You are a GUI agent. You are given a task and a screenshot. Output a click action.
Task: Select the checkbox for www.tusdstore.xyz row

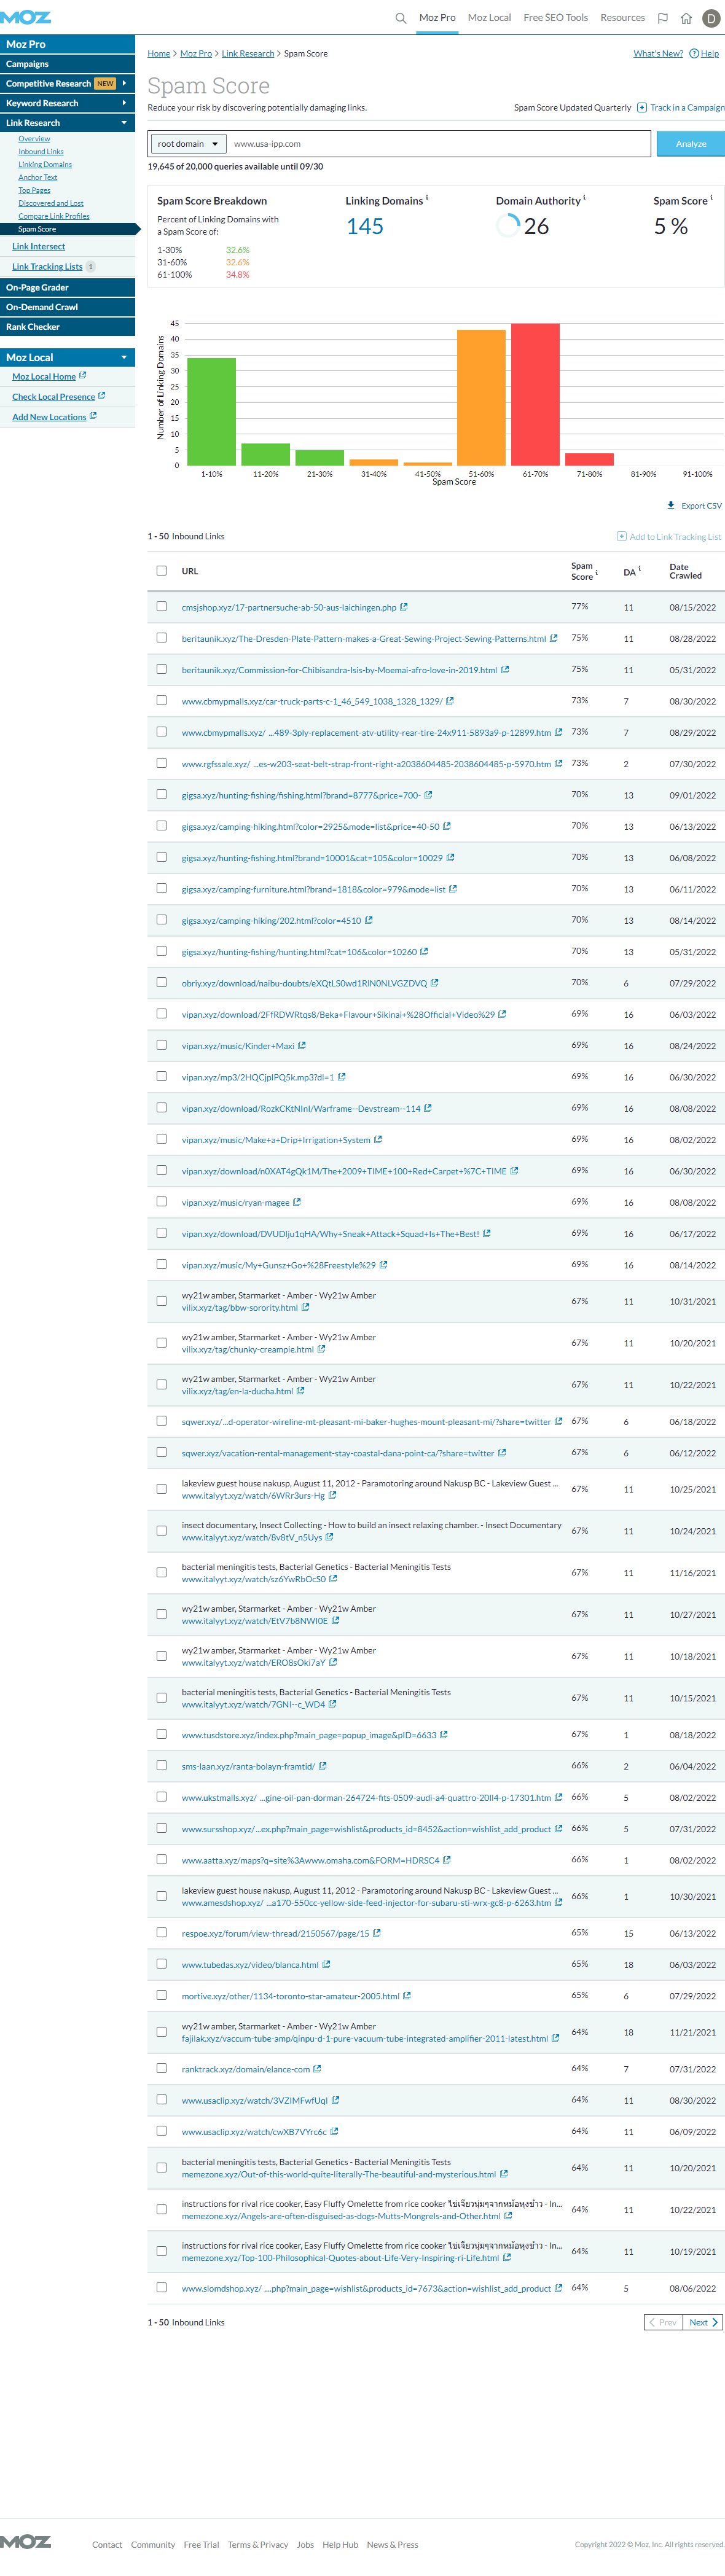coord(161,1734)
